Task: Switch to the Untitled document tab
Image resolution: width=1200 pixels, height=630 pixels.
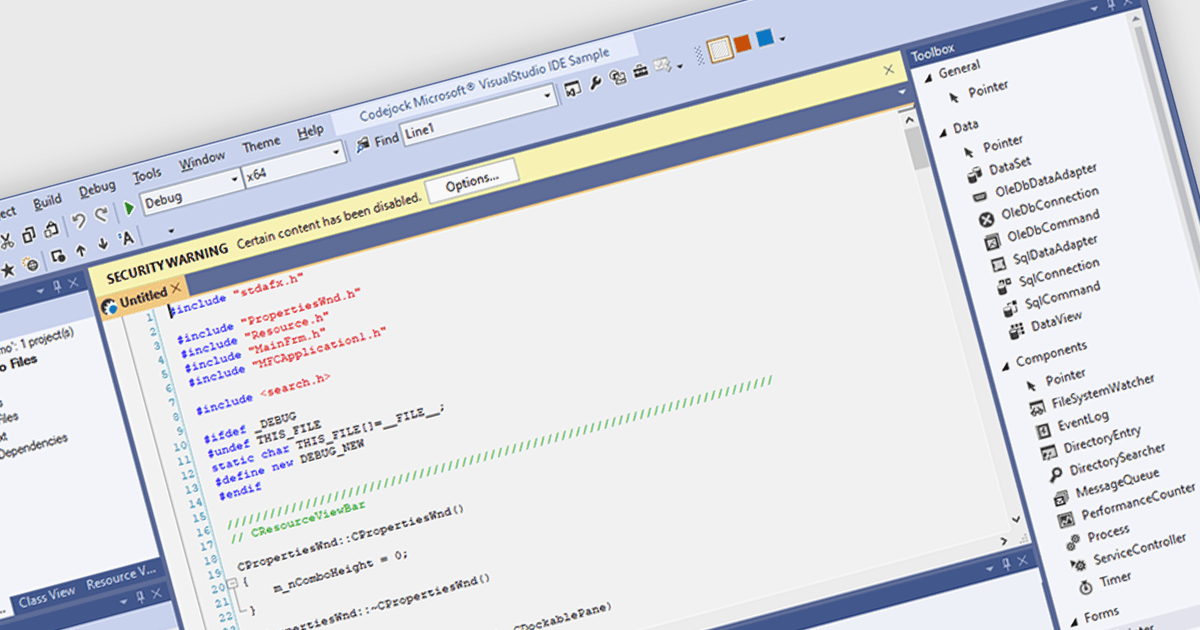Action: coord(143,297)
